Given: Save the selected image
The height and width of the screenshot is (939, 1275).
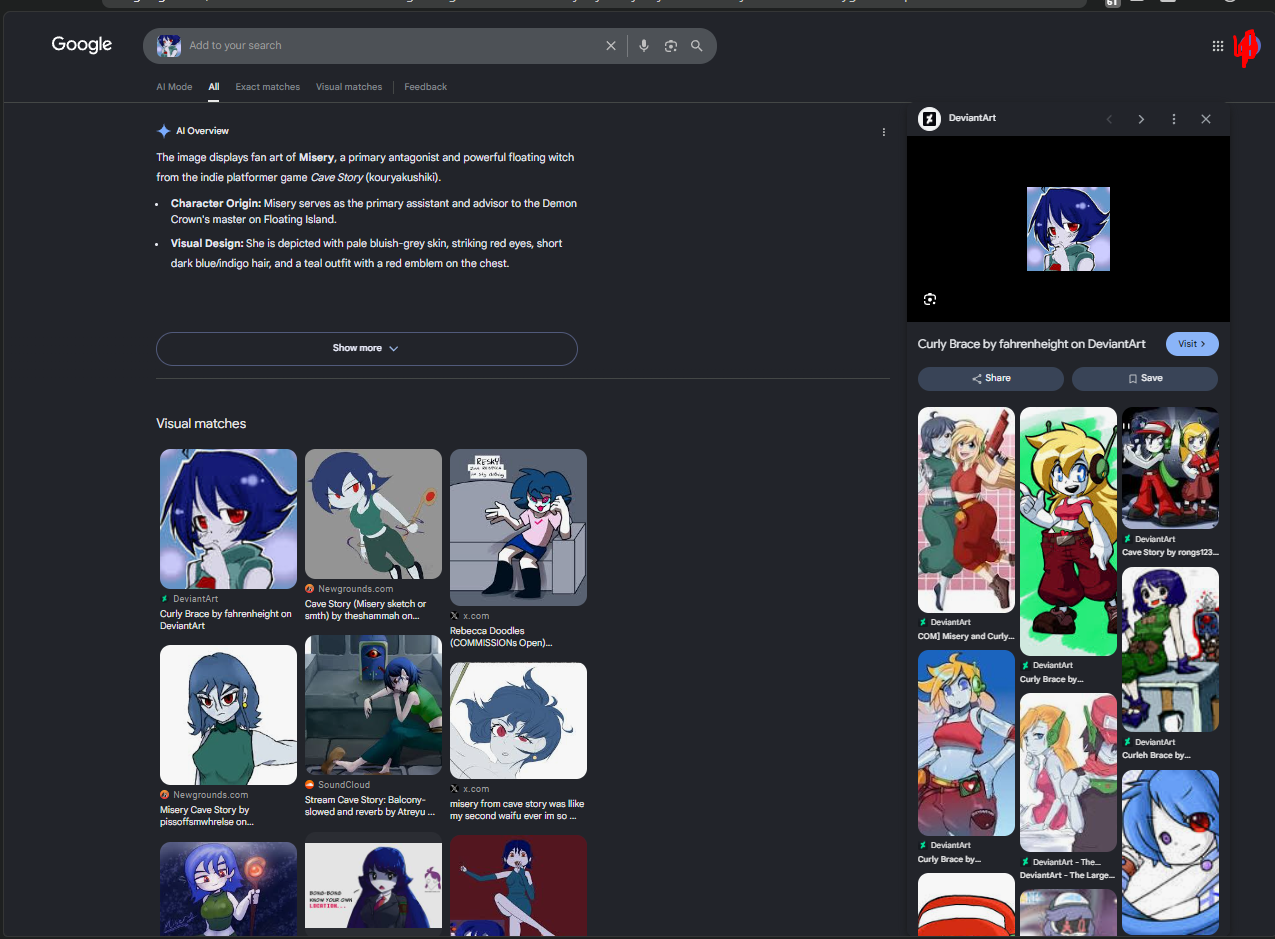Looking at the screenshot, I should [x=1145, y=379].
